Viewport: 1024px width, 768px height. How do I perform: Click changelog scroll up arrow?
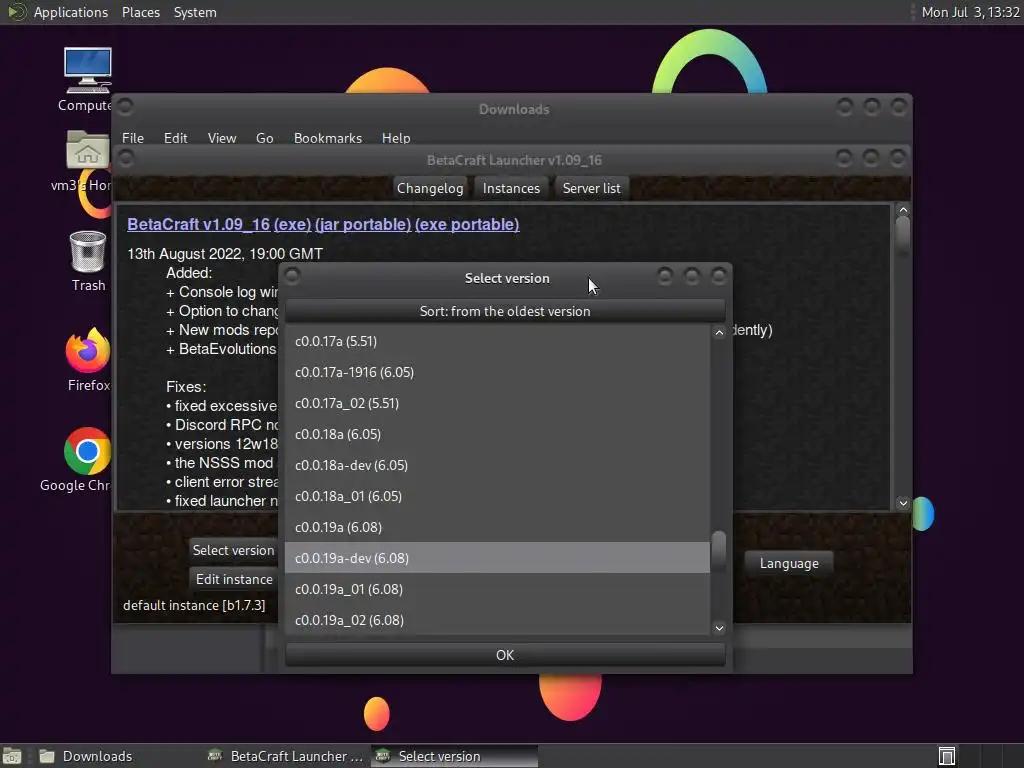click(x=903, y=210)
